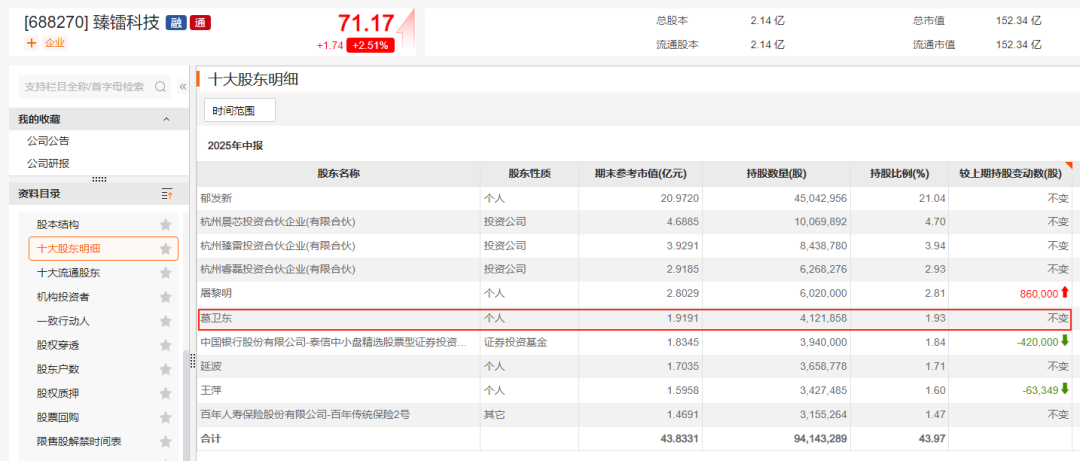The width and height of the screenshot is (1080, 461).
Task: Click 杭州睿磊投资合伙企业(有限合伙) row name
Action: click(x=278, y=269)
